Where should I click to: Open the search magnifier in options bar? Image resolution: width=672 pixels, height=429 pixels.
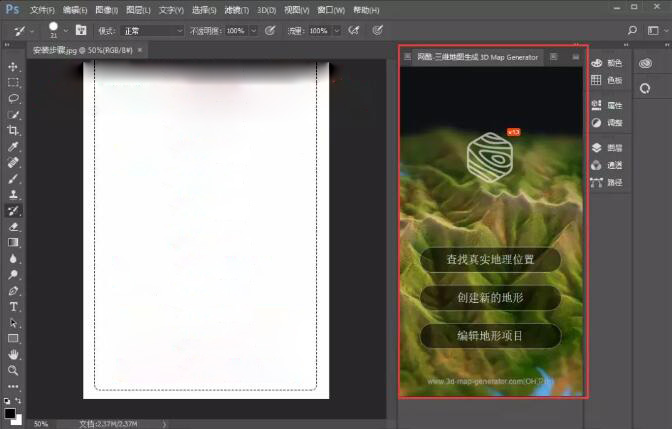(x=632, y=30)
